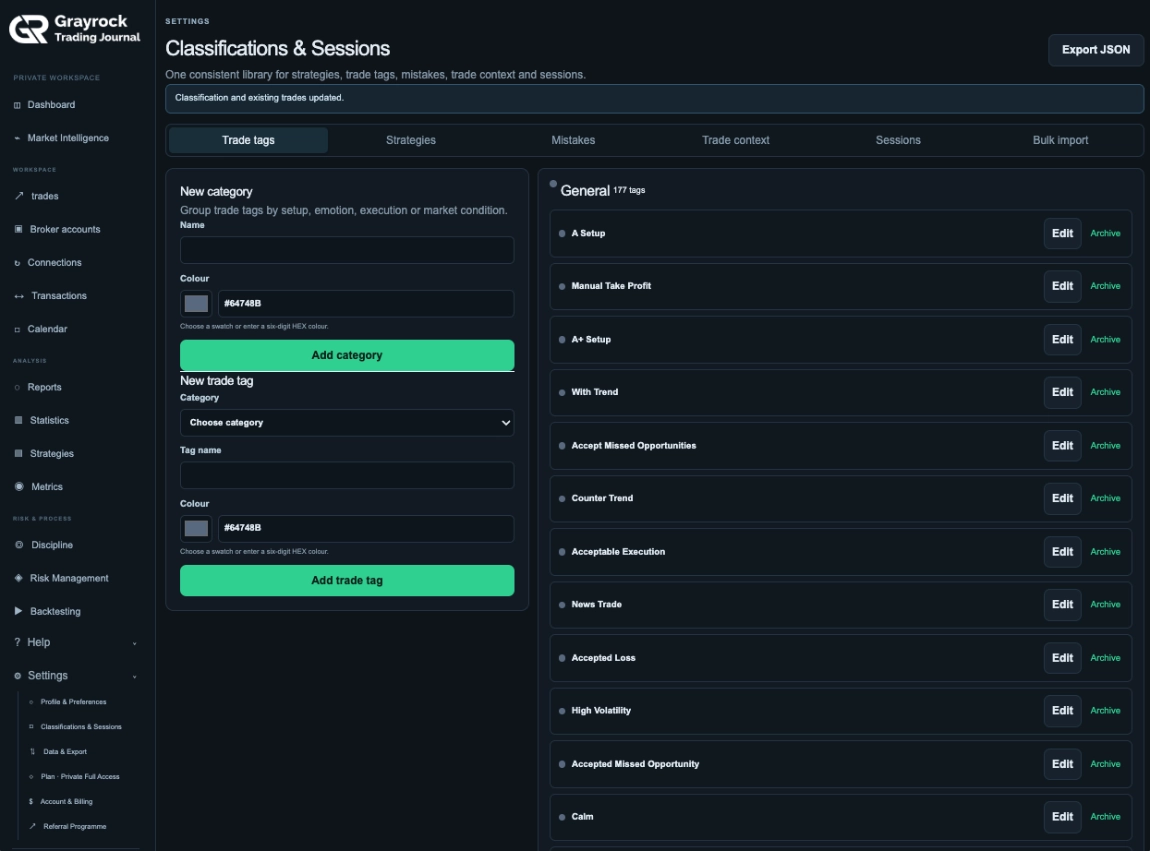1150x851 pixels.
Task: Archive the A Setup tag
Action: pyautogui.click(x=1105, y=233)
